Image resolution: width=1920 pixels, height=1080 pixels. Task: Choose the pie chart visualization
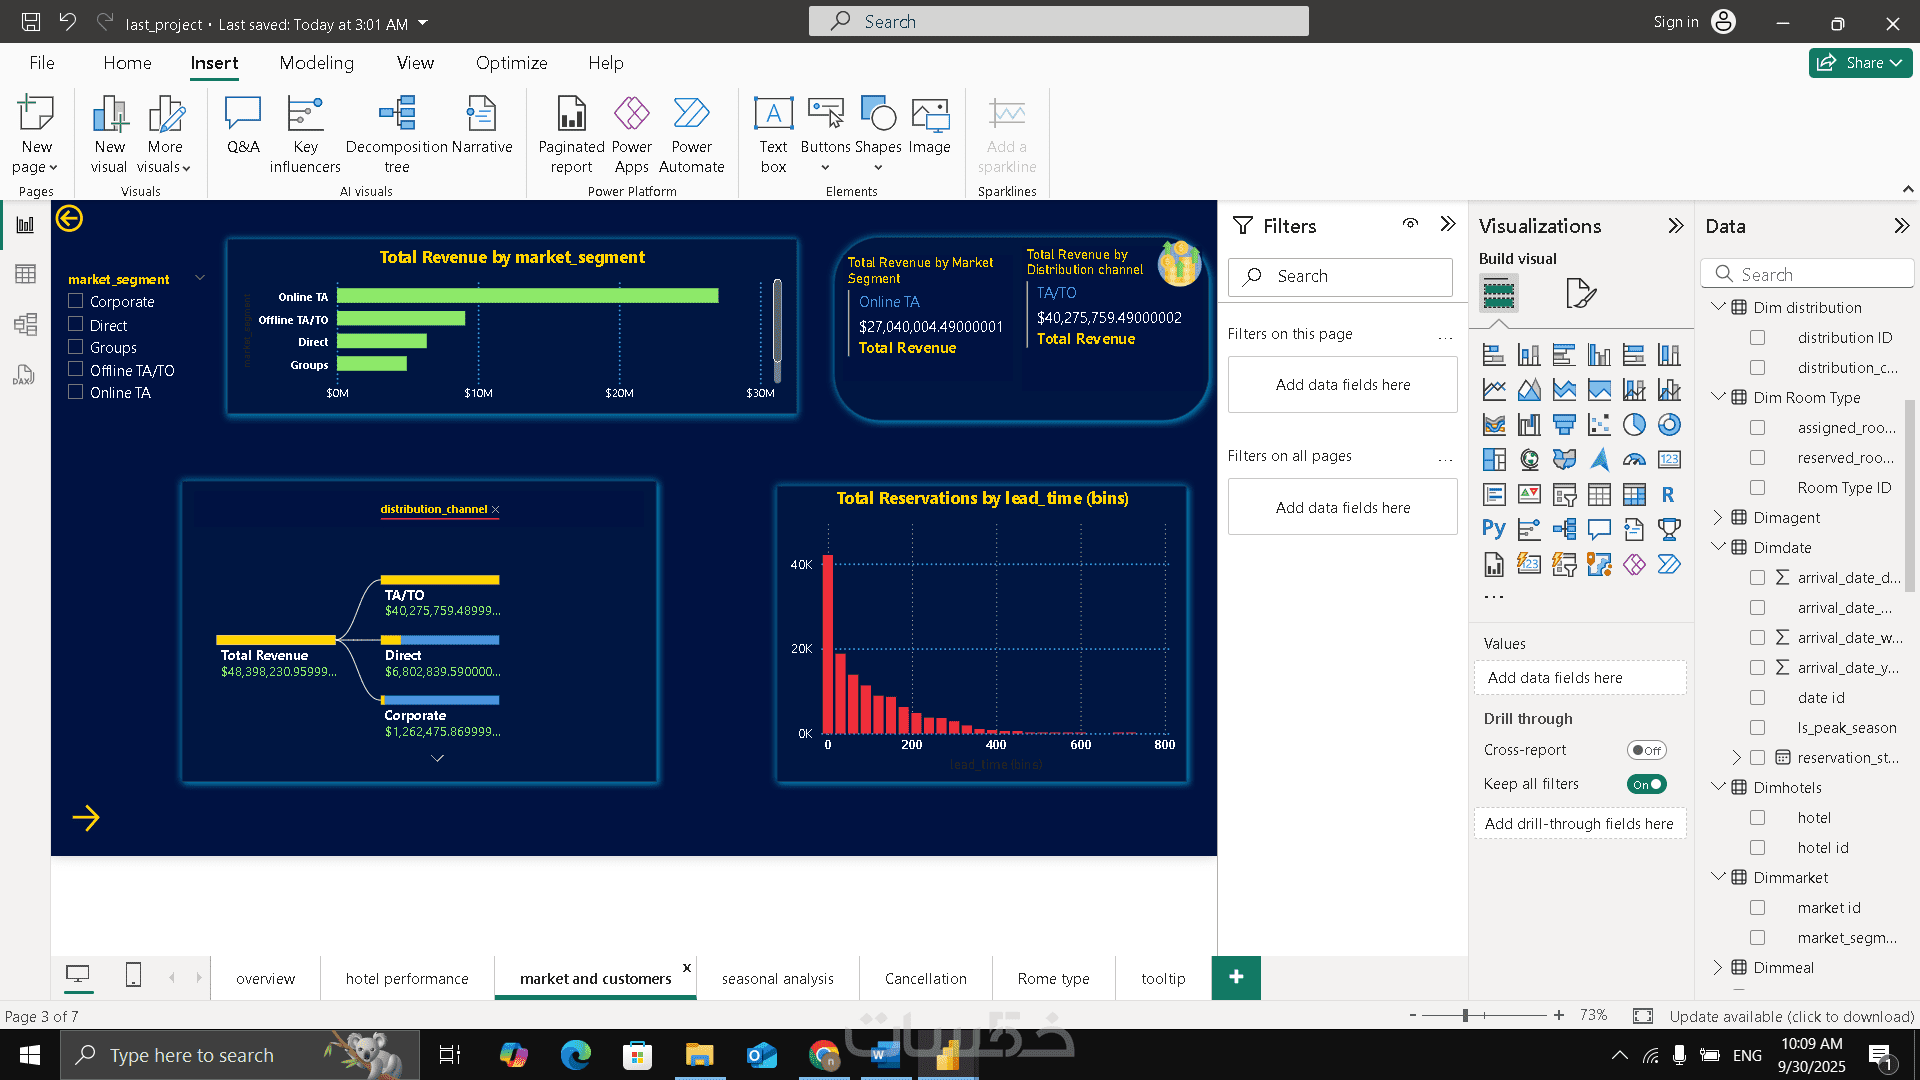pos(1634,425)
